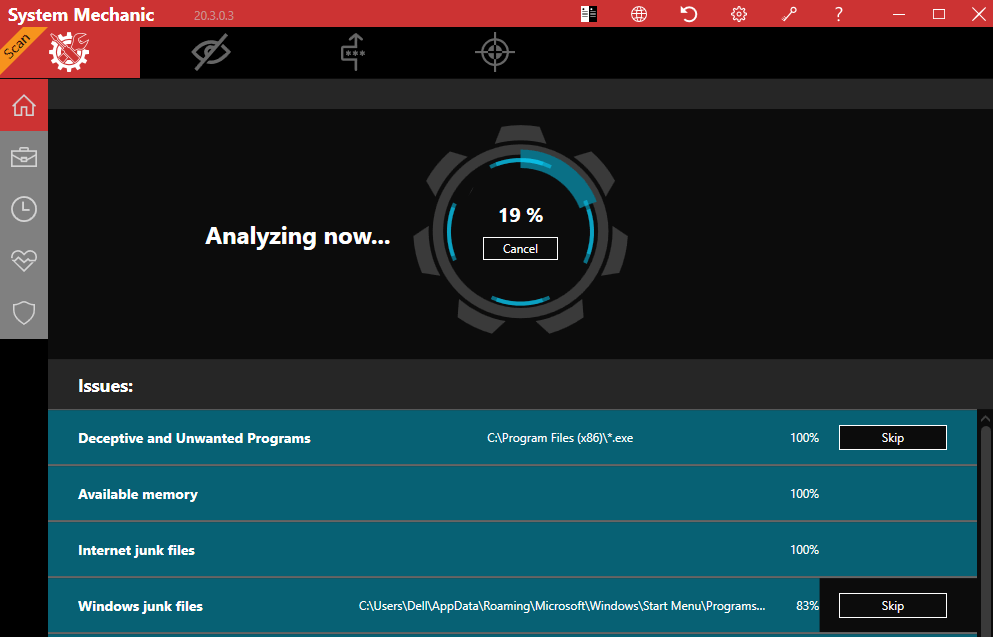Select the Available memory issue row
Image resolution: width=993 pixels, height=637 pixels.
400,494
